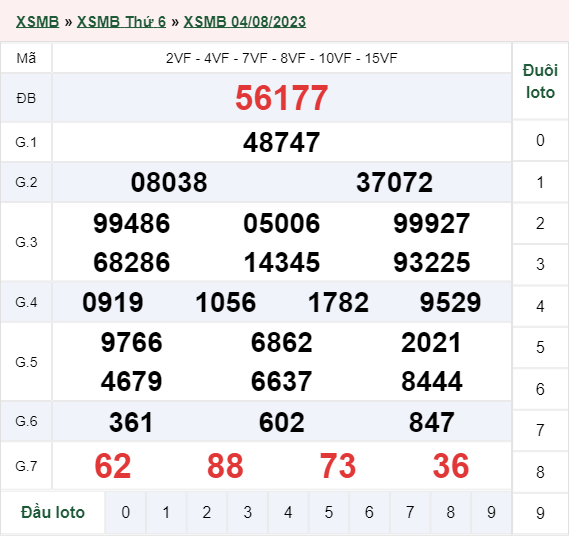Select Đầu loto digit 7
This screenshot has width=569, height=536.
coord(410,512)
